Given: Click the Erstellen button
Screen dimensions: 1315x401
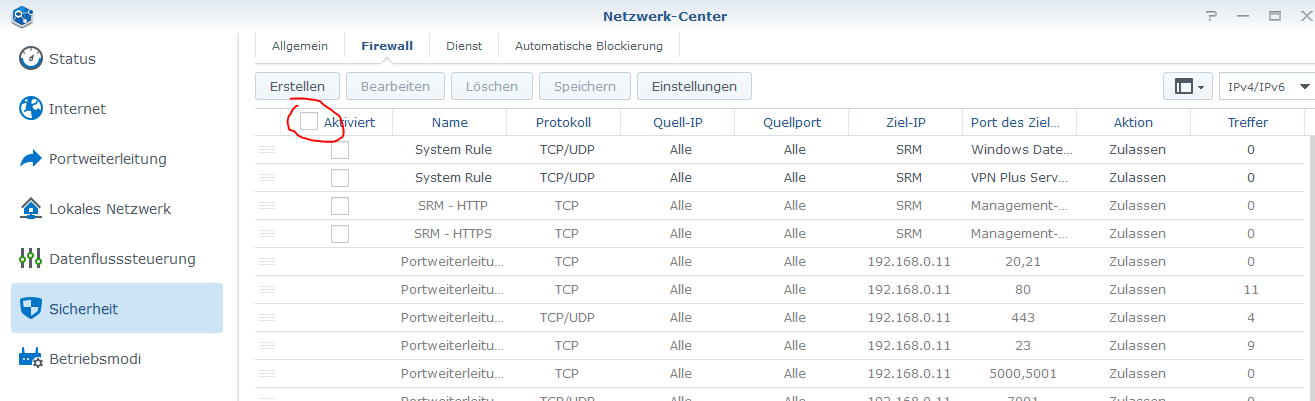Looking at the screenshot, I should point(297,87).
